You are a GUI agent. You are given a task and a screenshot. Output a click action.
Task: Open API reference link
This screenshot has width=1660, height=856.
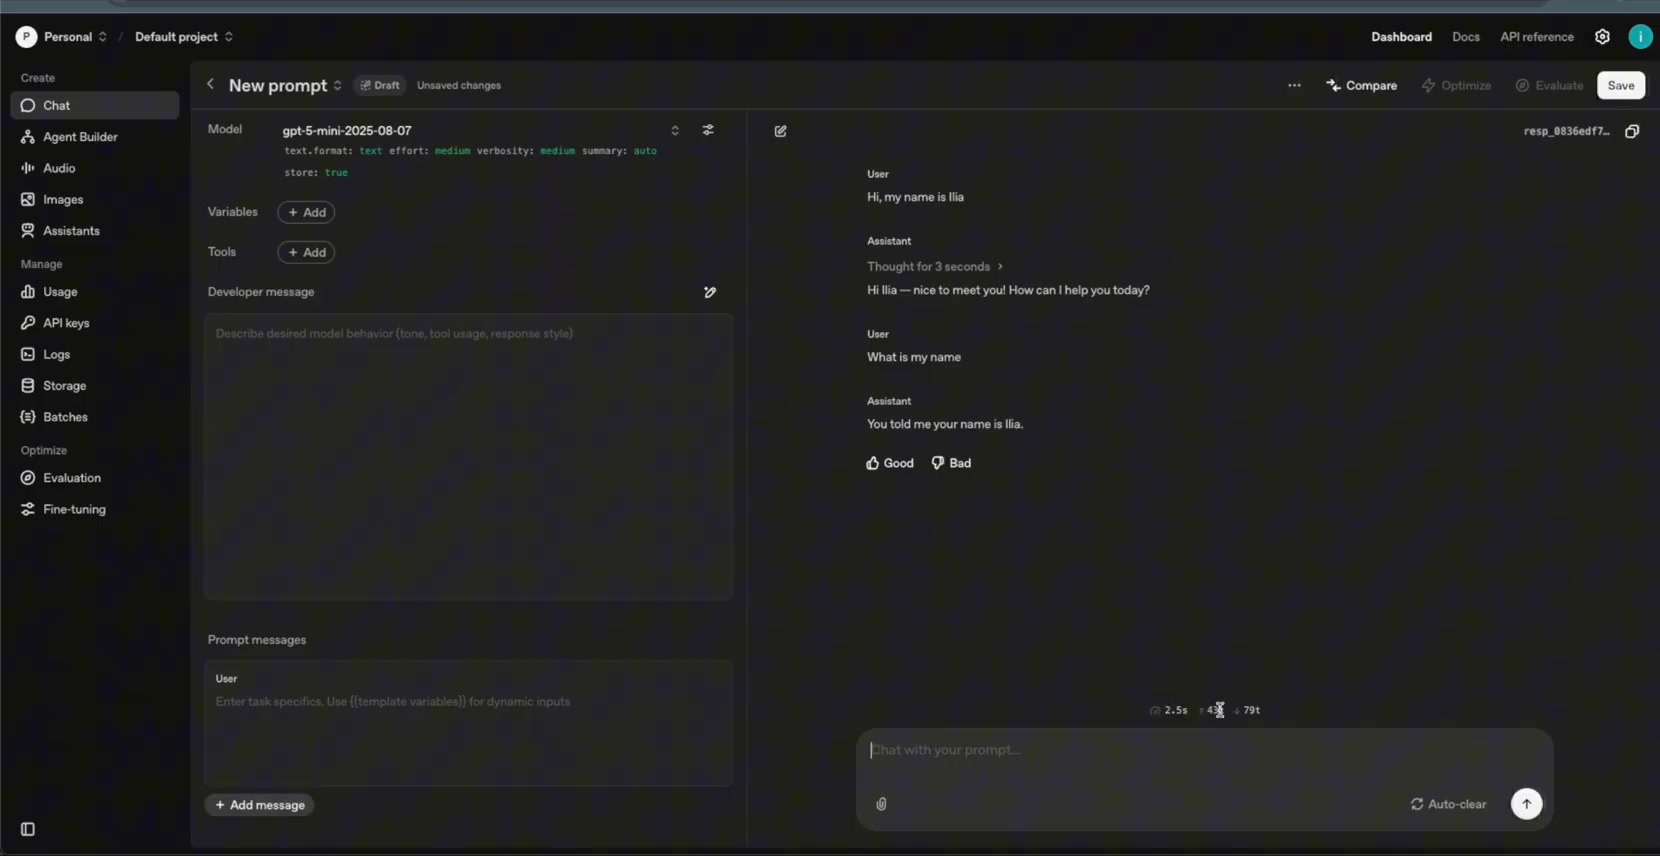click(1536, 37)
